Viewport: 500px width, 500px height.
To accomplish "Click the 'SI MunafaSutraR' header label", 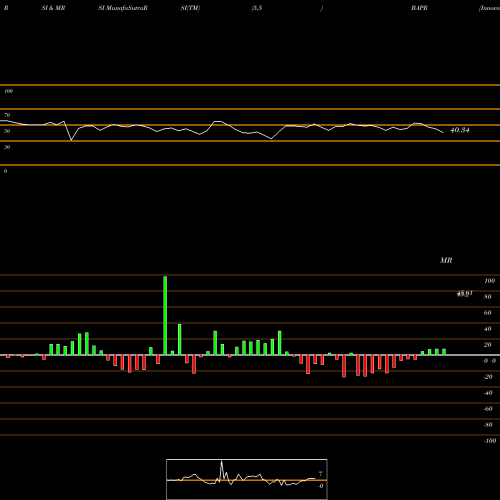I will coord(123,8).
